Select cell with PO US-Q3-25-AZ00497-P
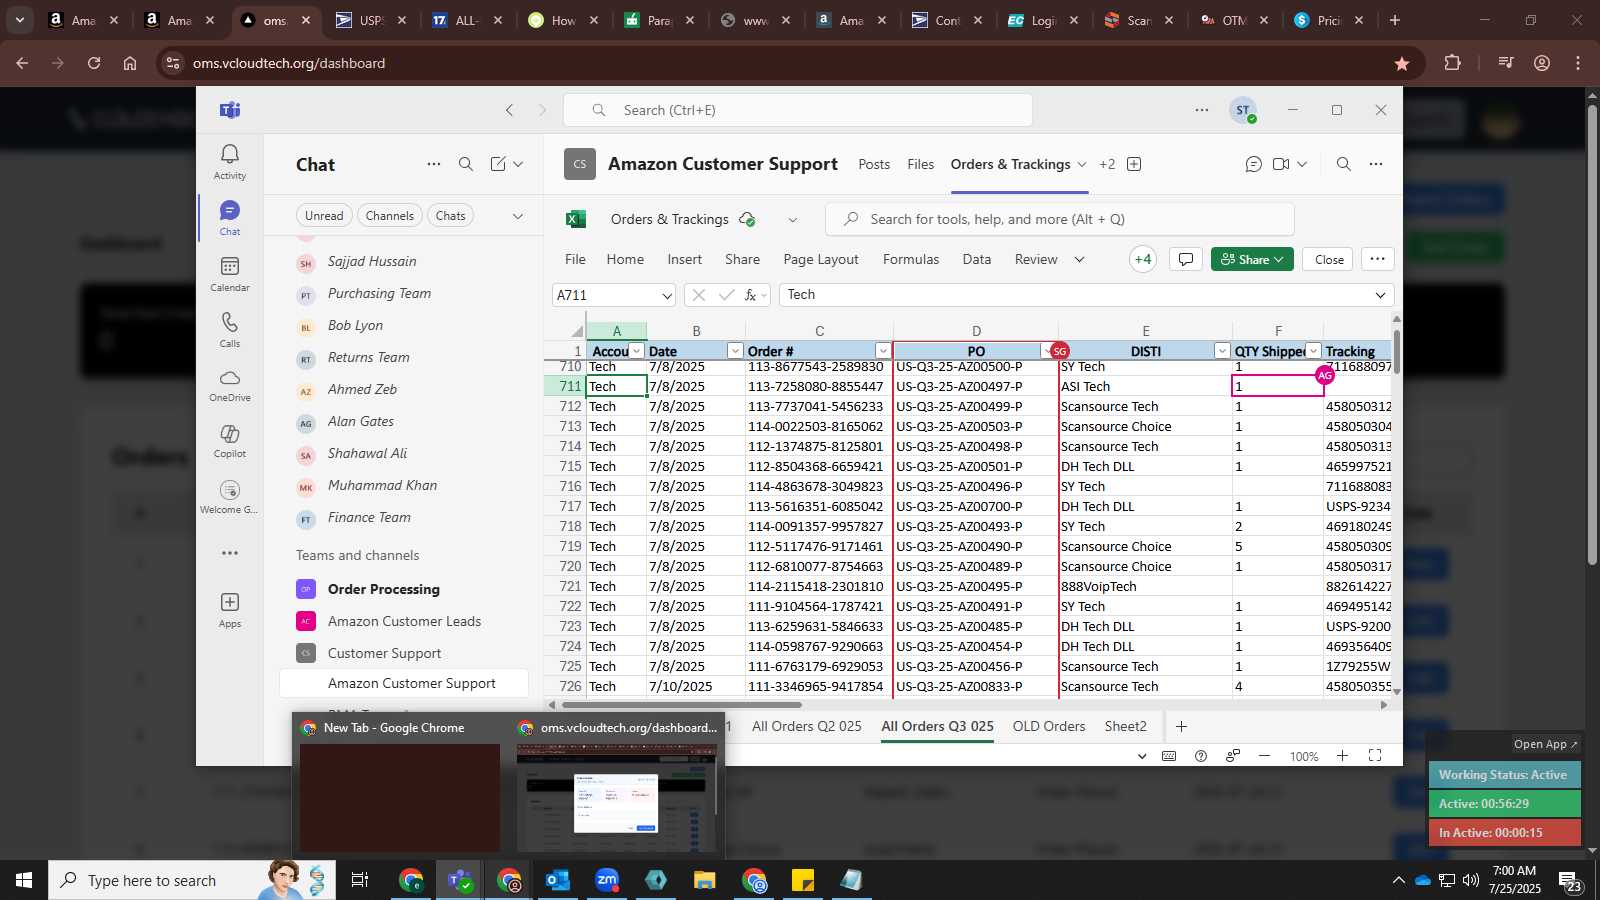The width and height of the screenshot is (1600, 900). point(975,386)
